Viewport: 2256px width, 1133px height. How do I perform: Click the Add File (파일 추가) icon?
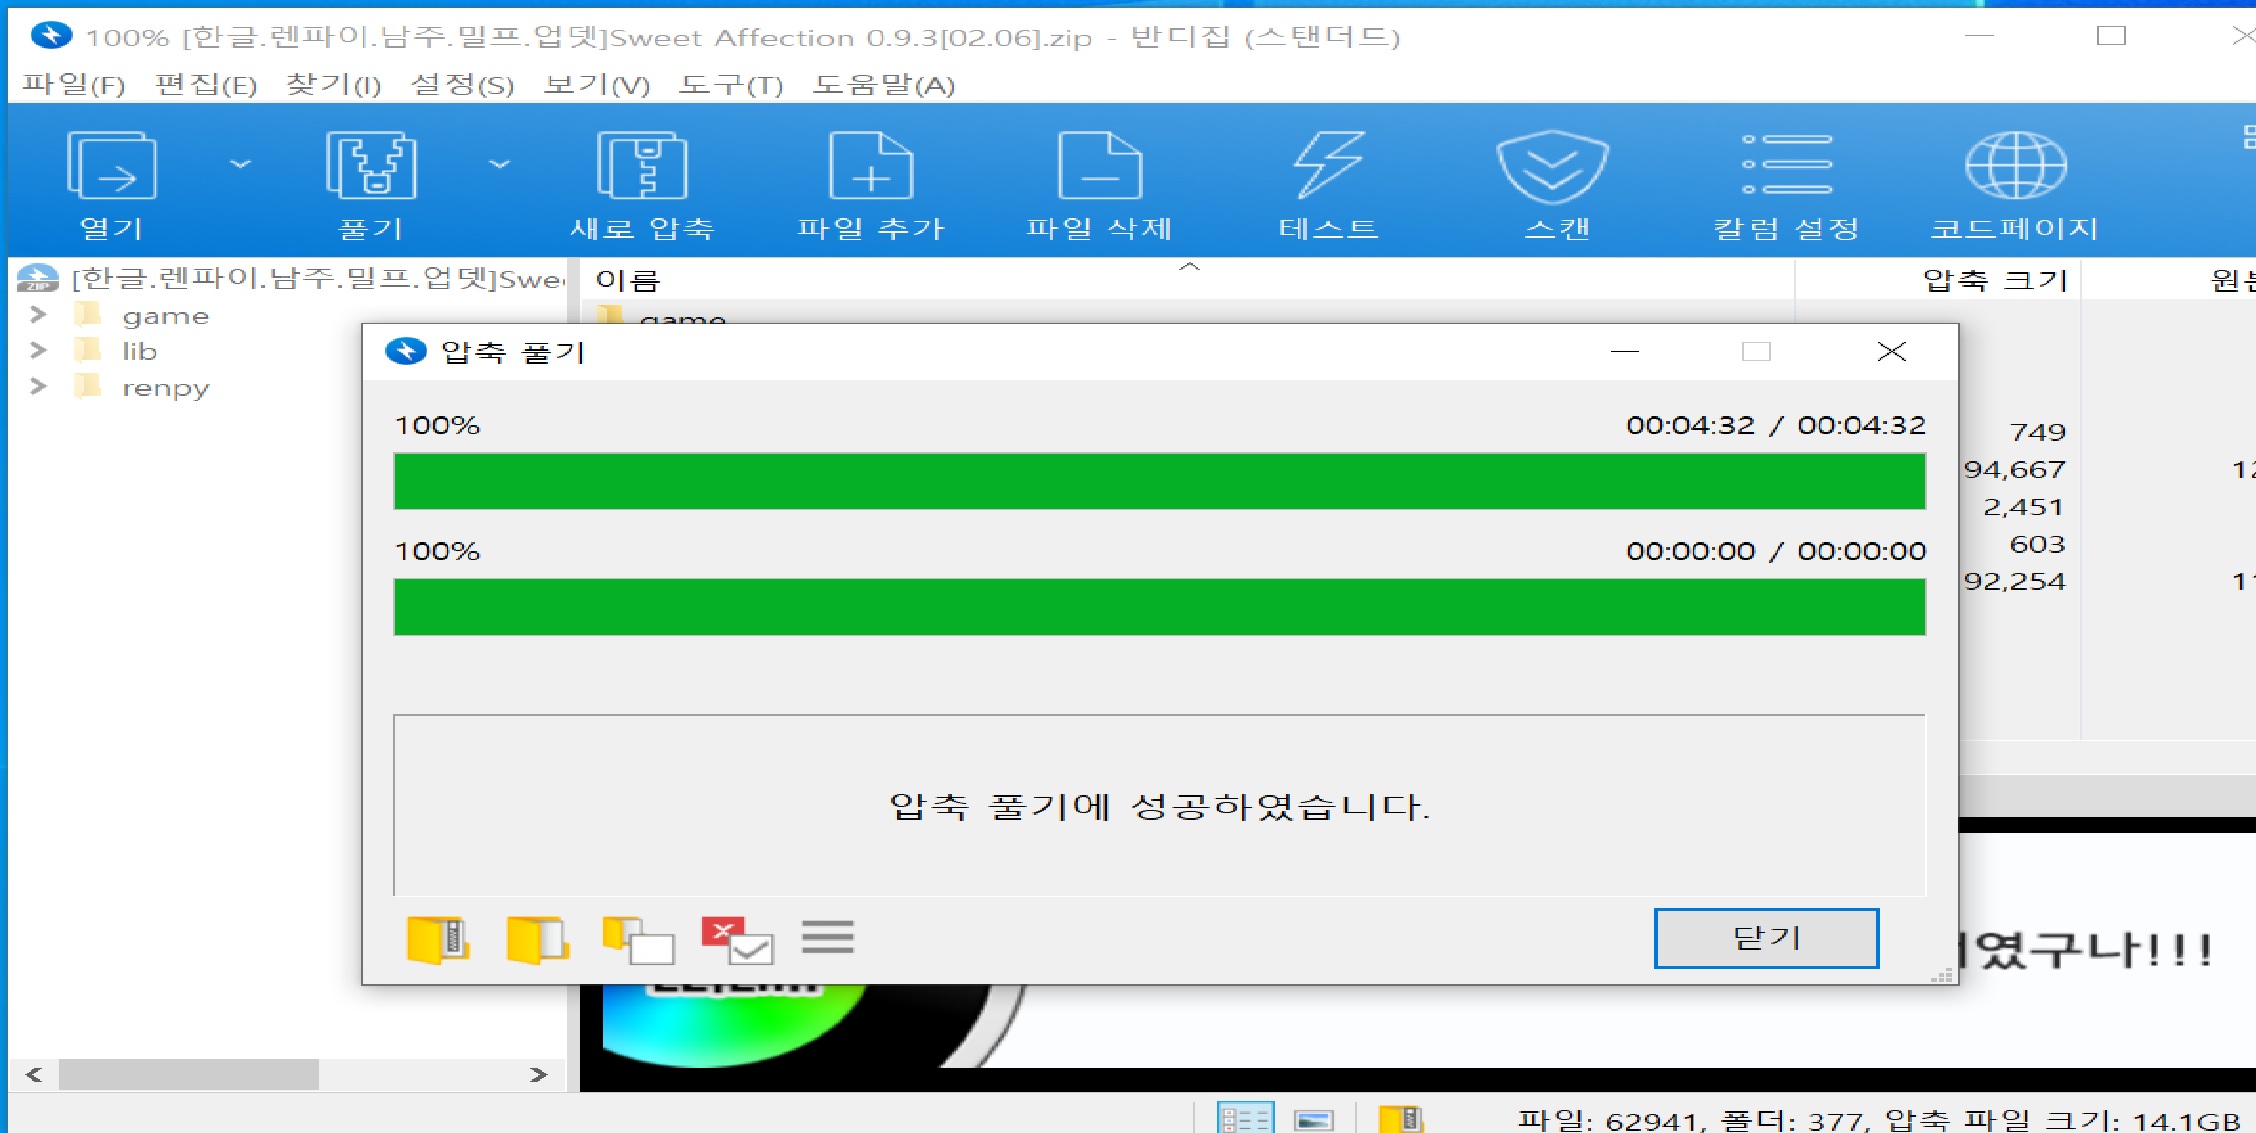[x=871, y=166]
